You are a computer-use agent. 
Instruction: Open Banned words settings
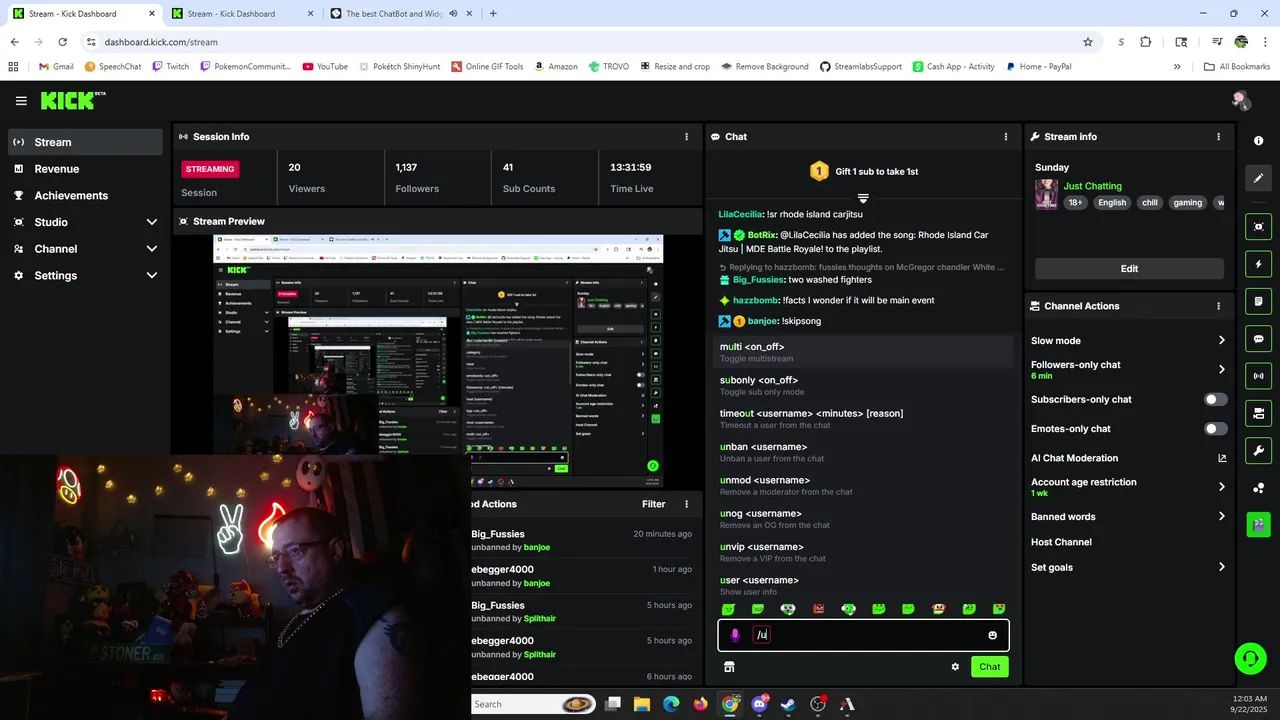tap(1128, 517)
